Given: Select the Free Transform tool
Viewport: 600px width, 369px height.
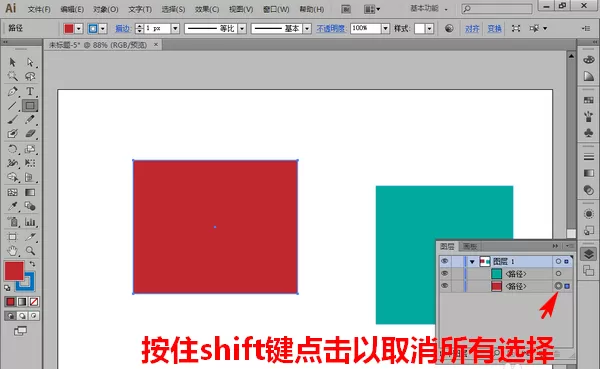Looking at the screenshot, I should (30, 163).
